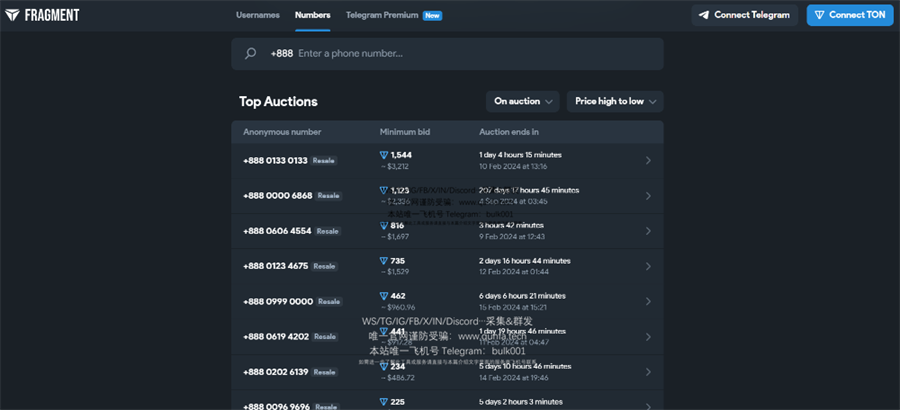Click TON icon beside 1,544 bid
The width and height of the screenshot is (900, 410).
(x=384, y=155)
